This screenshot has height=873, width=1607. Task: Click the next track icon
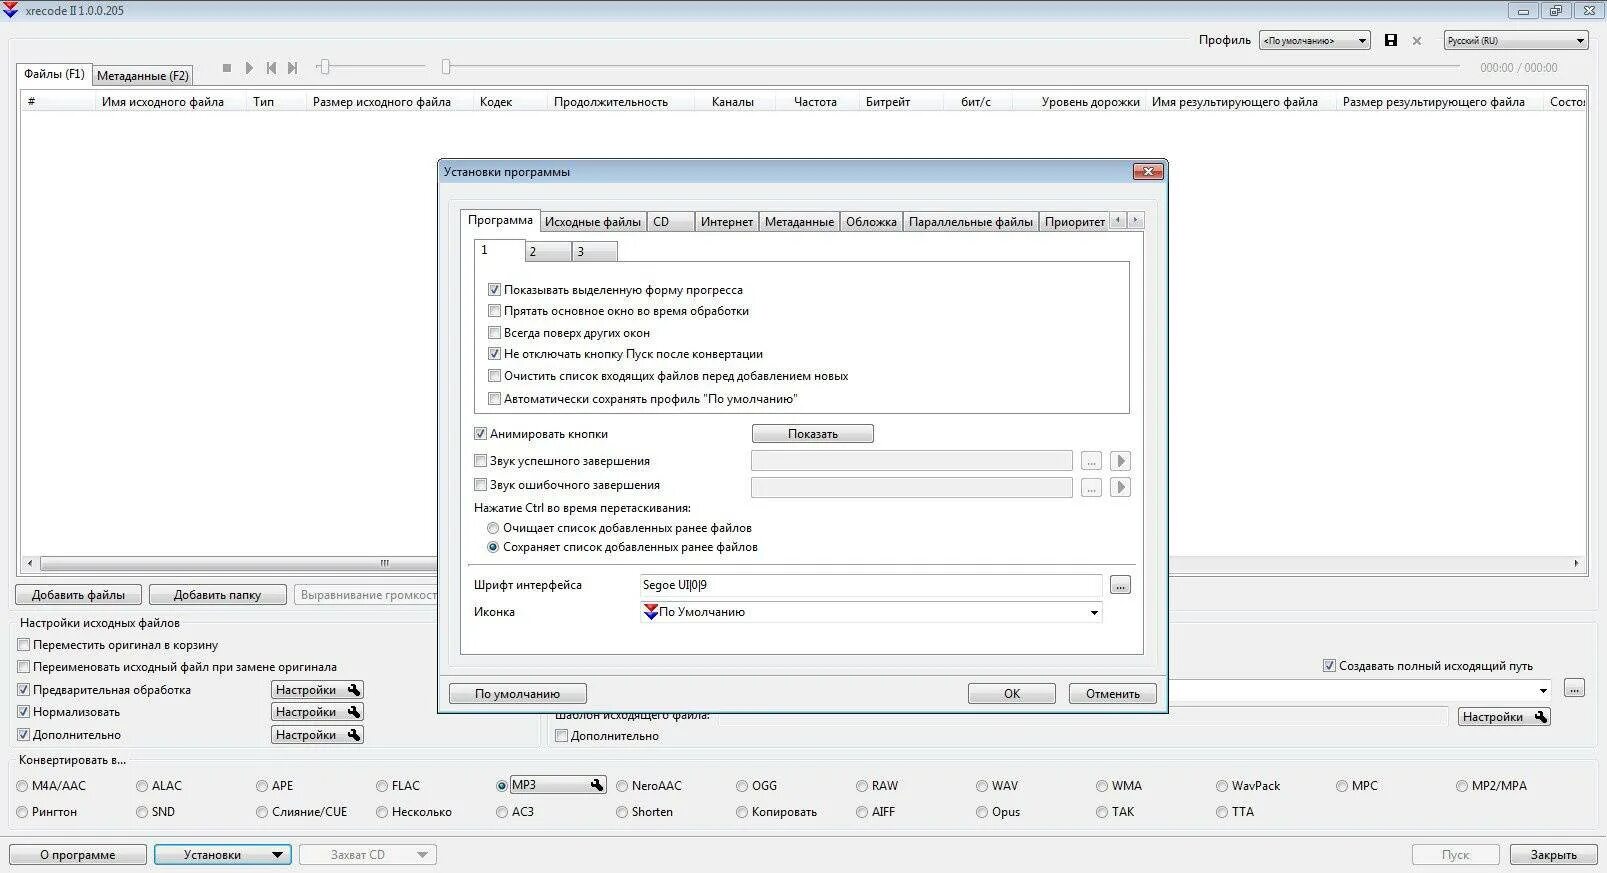pyautogui.click(x=292, y=68)
